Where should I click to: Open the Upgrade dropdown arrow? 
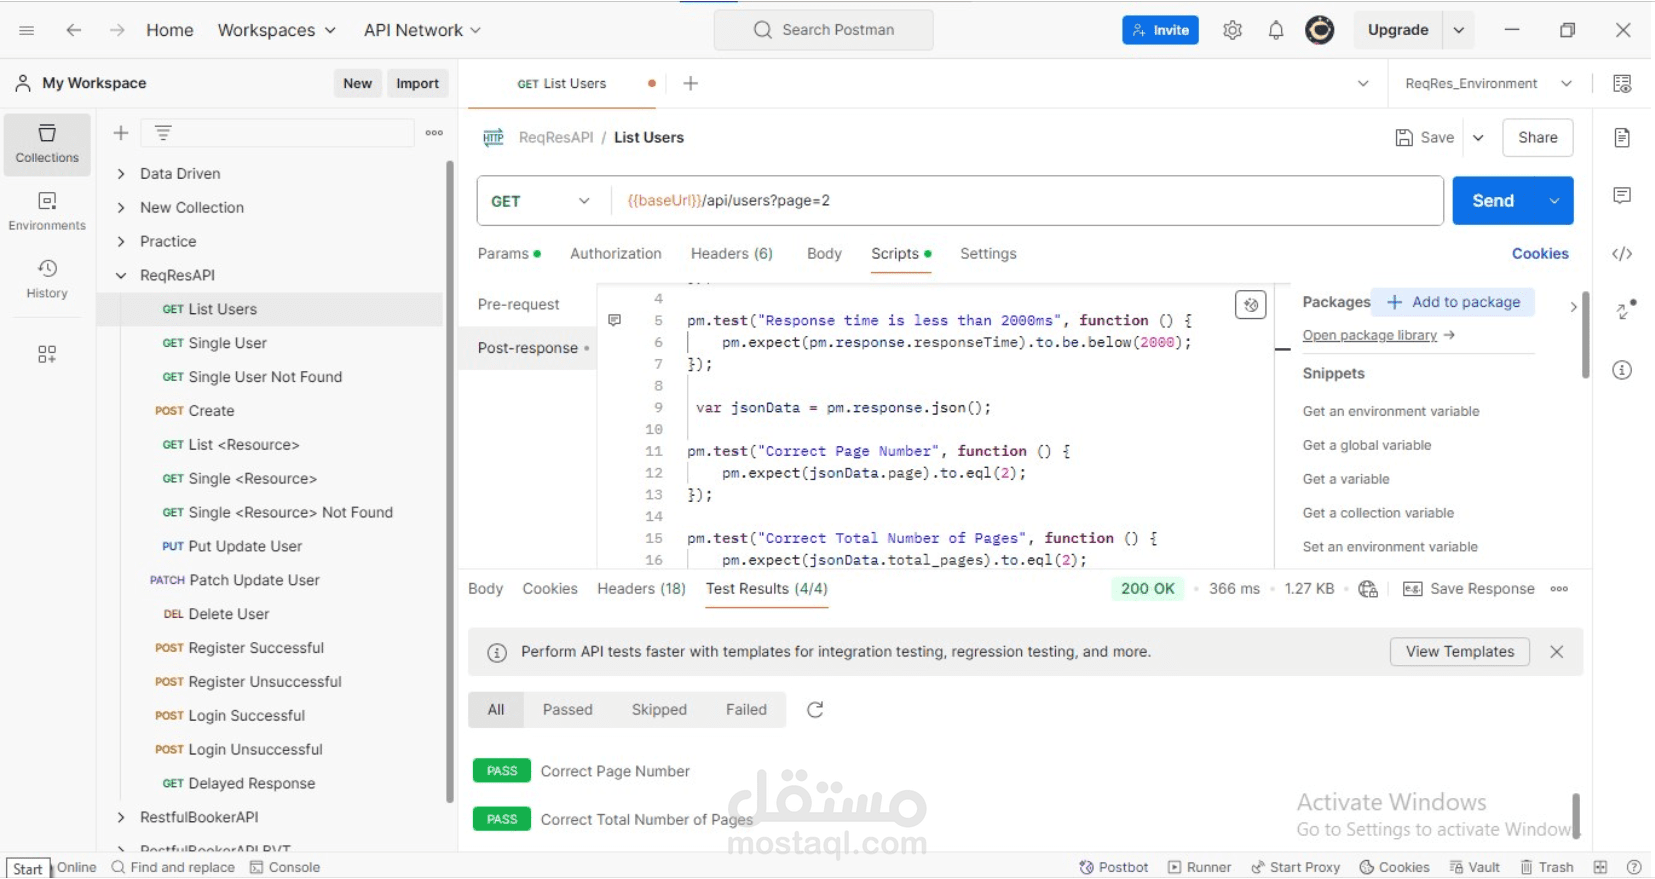1459,30
